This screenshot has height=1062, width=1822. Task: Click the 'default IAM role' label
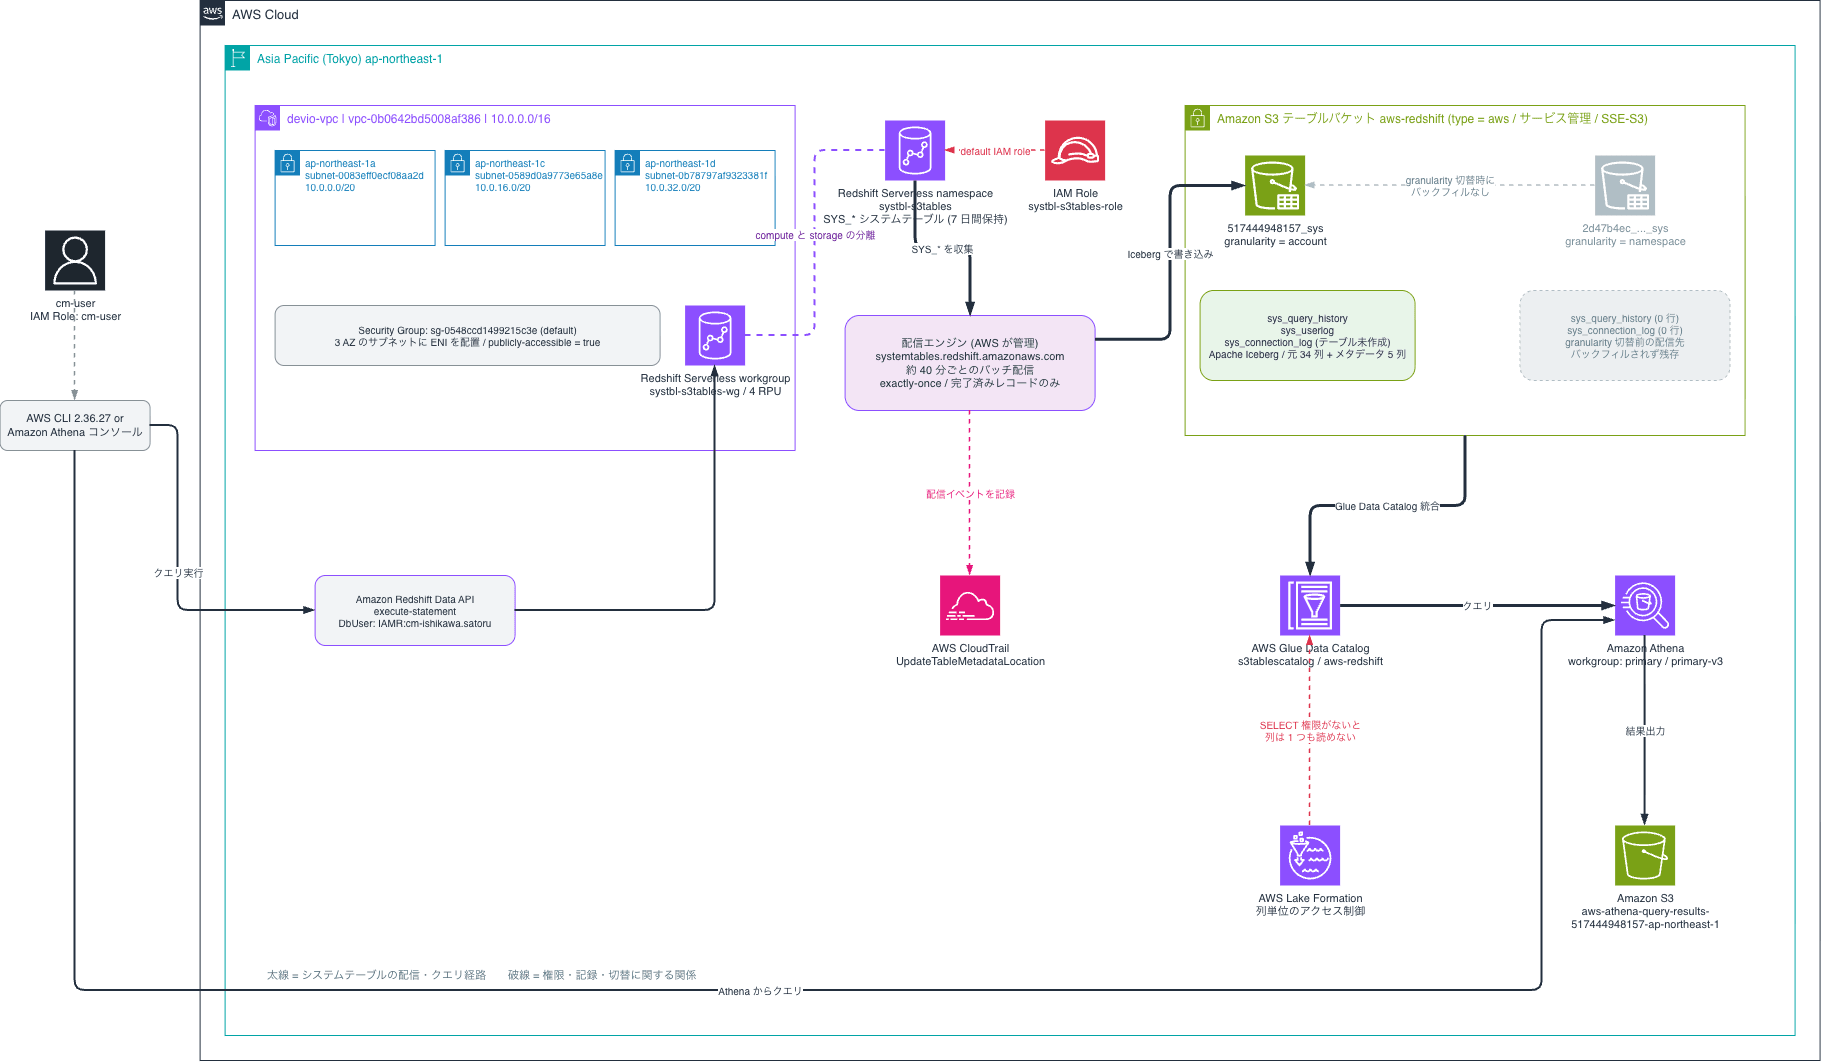(995, 152)
